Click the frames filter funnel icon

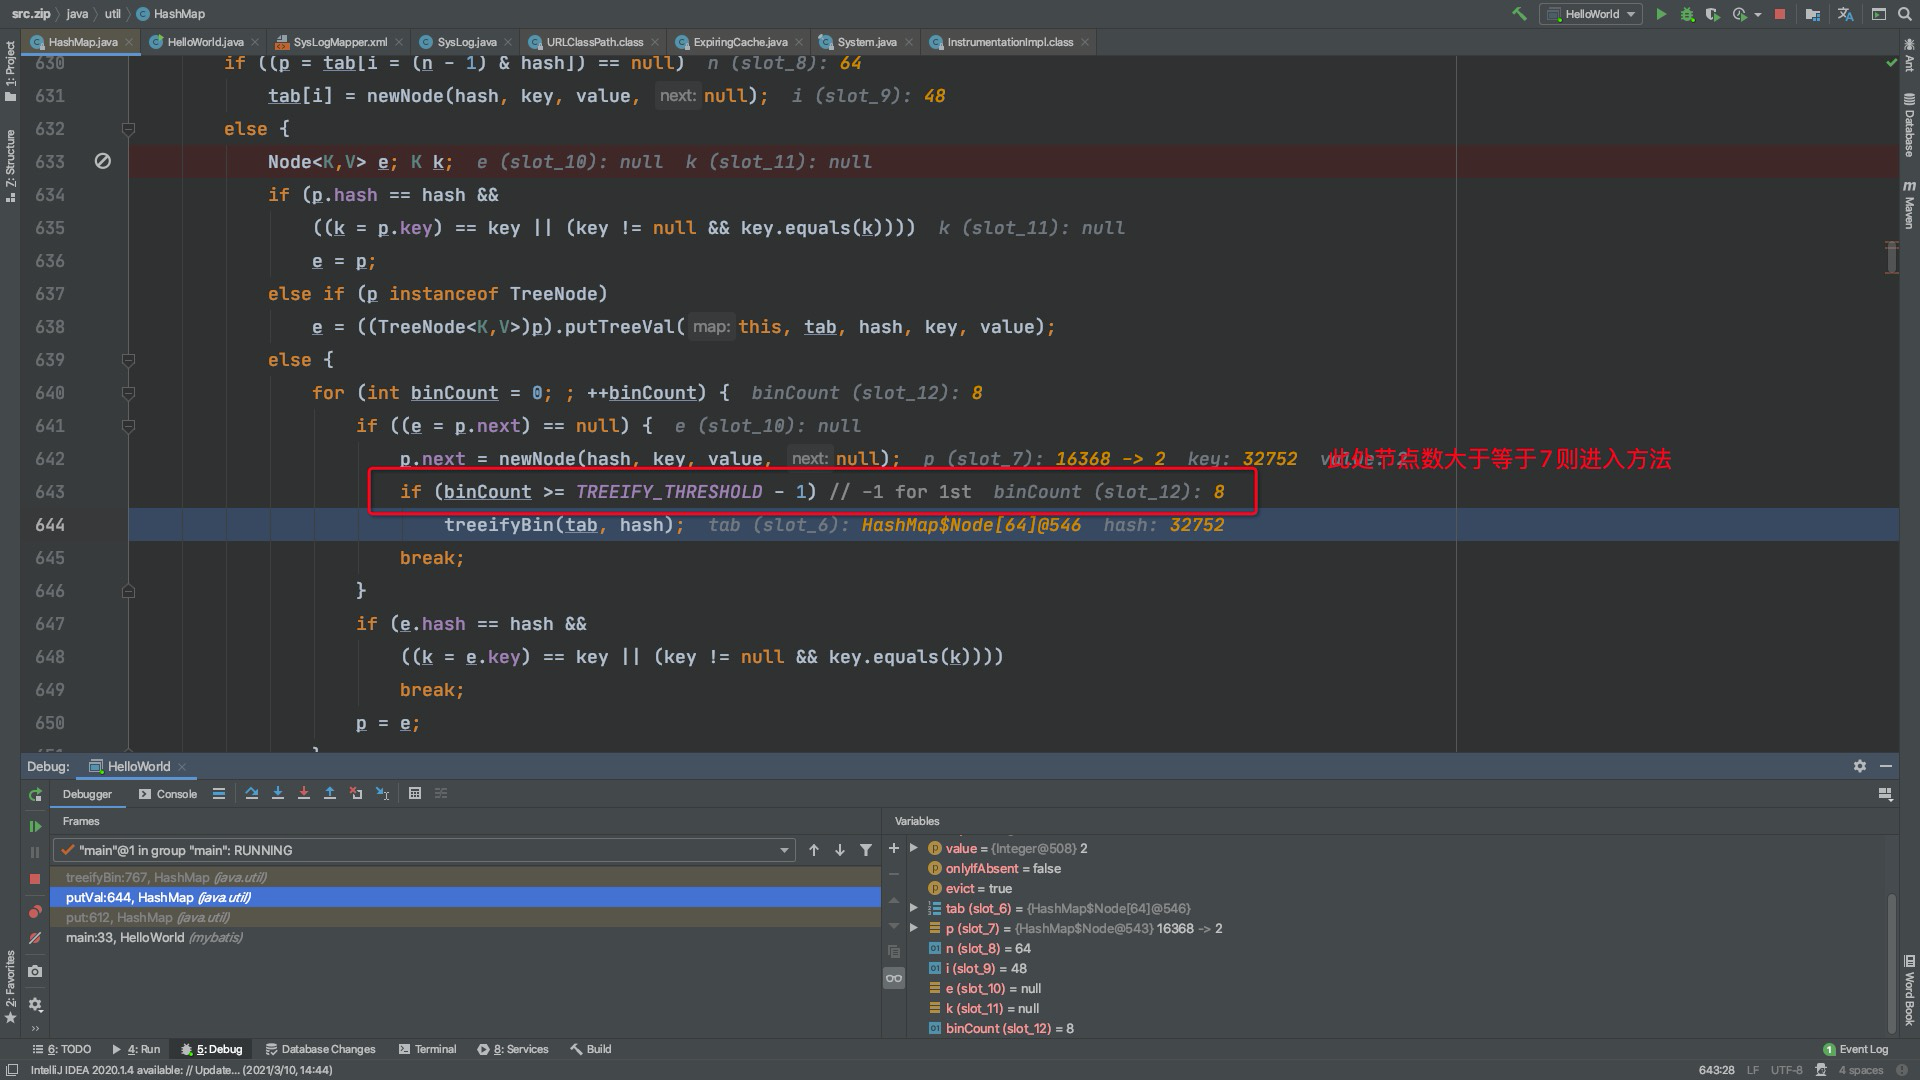pos(866,850)
